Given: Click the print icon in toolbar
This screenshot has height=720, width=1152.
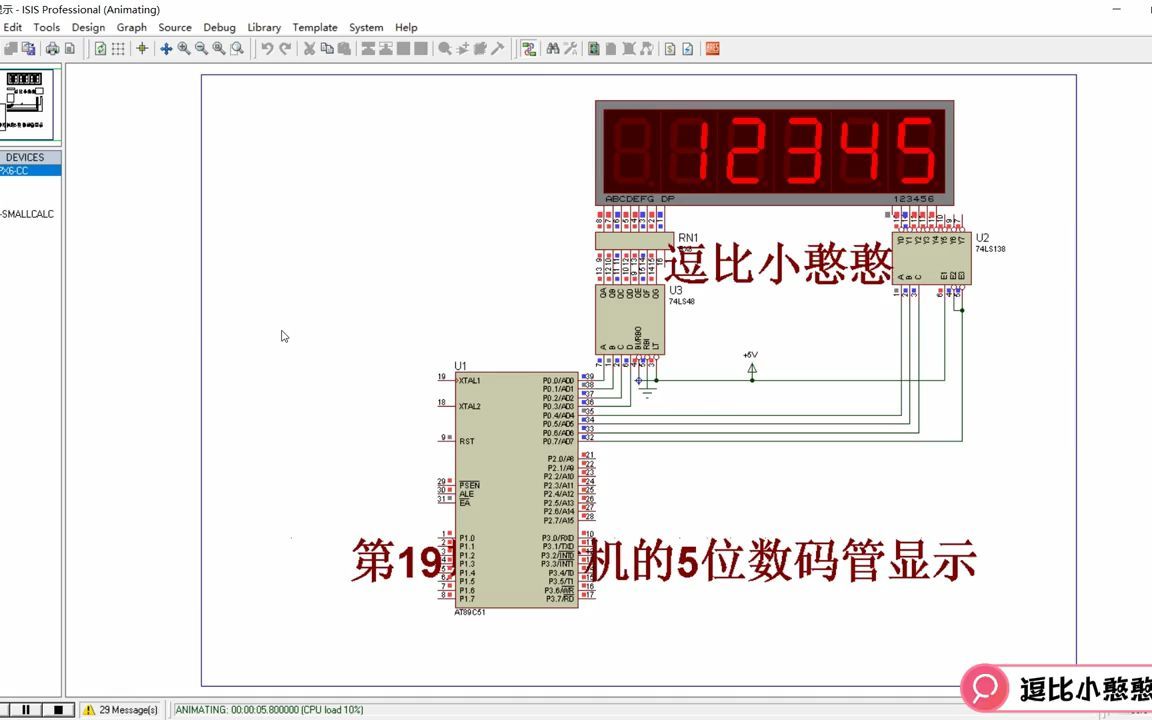Looking at the screenshot, I should pyautogui.click(x=52, y=48).
